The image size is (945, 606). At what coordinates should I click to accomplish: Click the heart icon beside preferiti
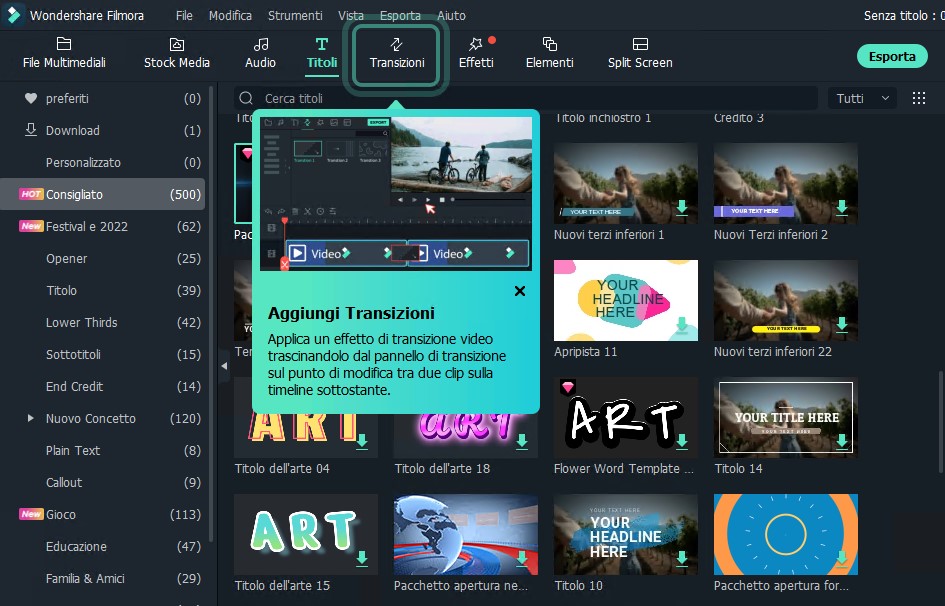pos(31,98)
